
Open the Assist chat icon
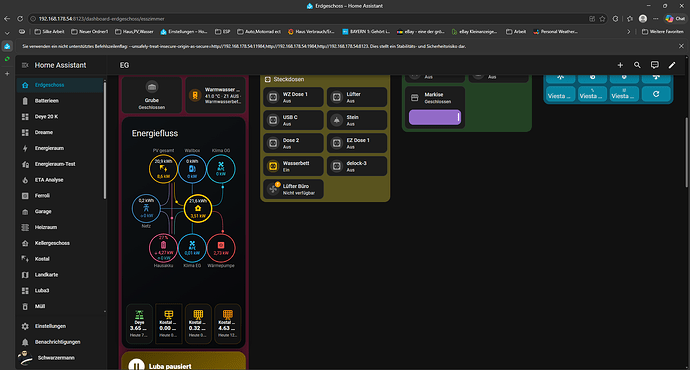pyautogui.click(x=655, y=65)
